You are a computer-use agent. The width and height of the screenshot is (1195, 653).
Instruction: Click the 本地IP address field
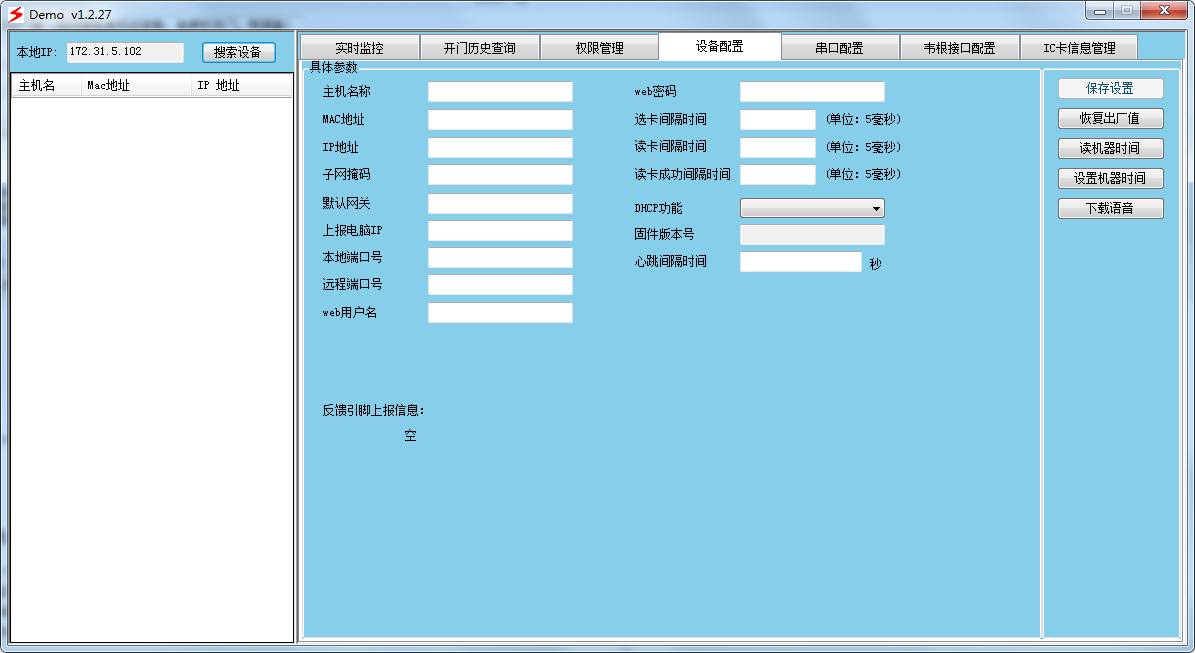click(x=125, y=52)
